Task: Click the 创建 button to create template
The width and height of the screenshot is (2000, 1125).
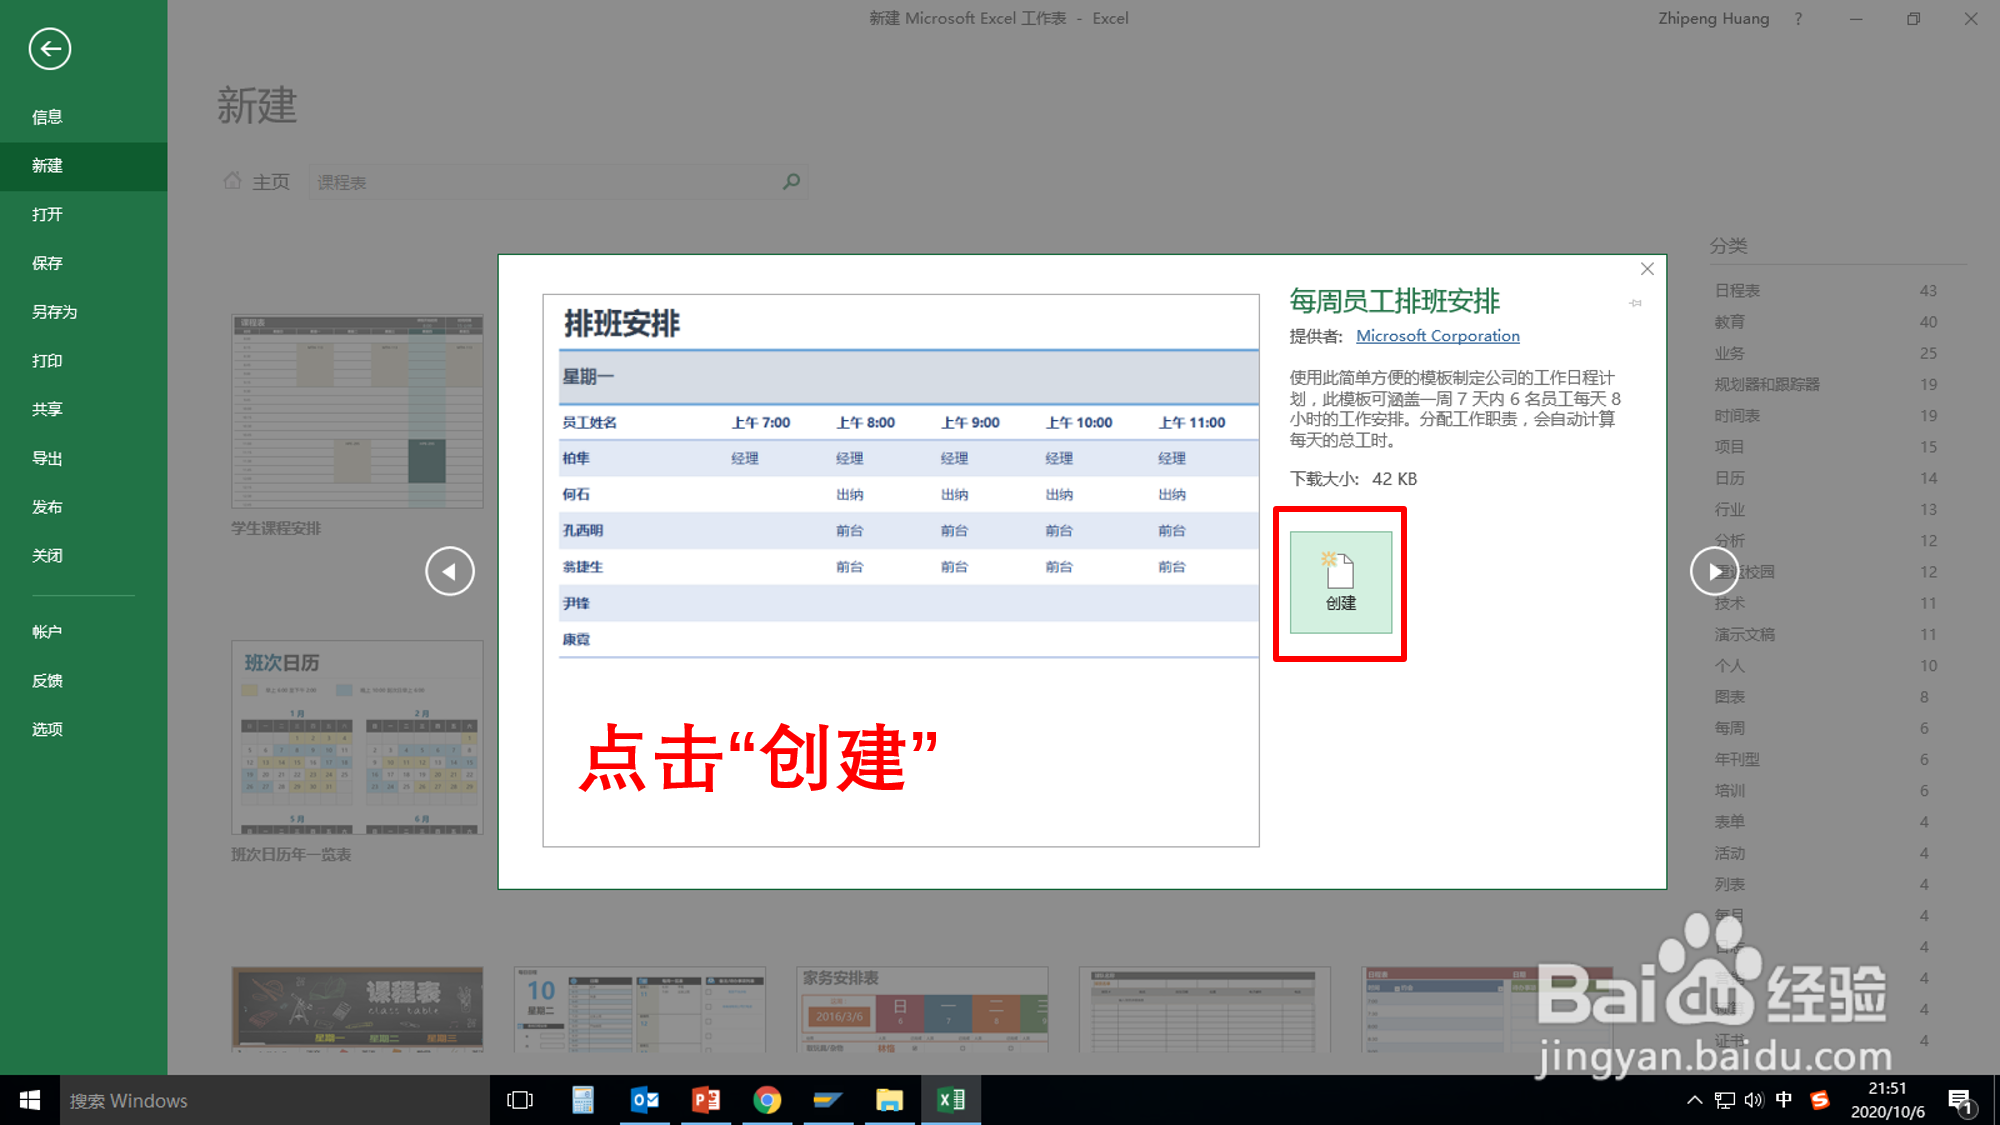Action: click(x=1340, y=582)
